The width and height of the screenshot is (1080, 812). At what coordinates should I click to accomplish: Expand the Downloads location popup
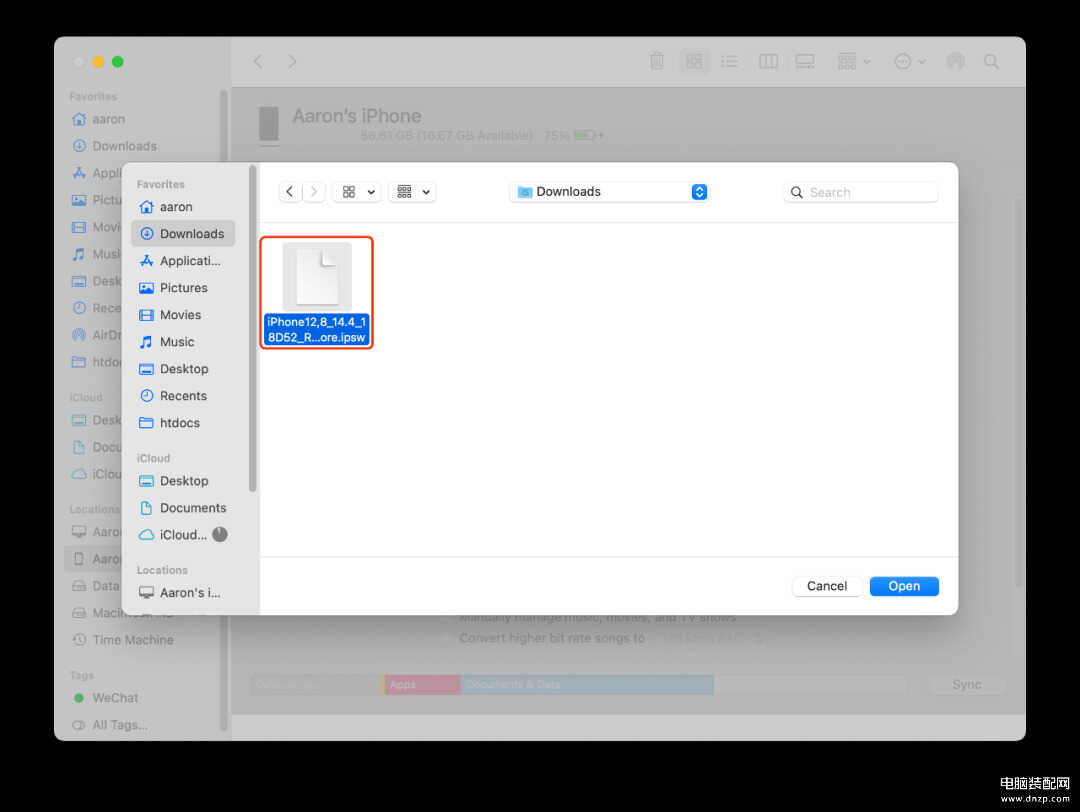pos(699,192)
